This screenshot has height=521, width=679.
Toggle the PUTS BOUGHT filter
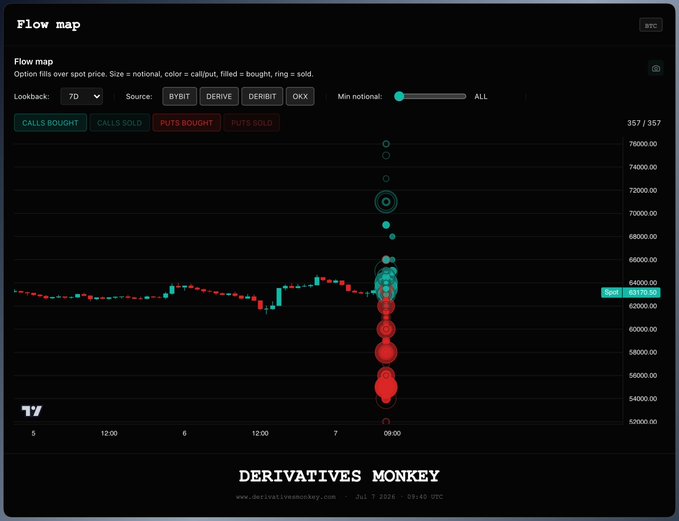(x=186, y=123)
